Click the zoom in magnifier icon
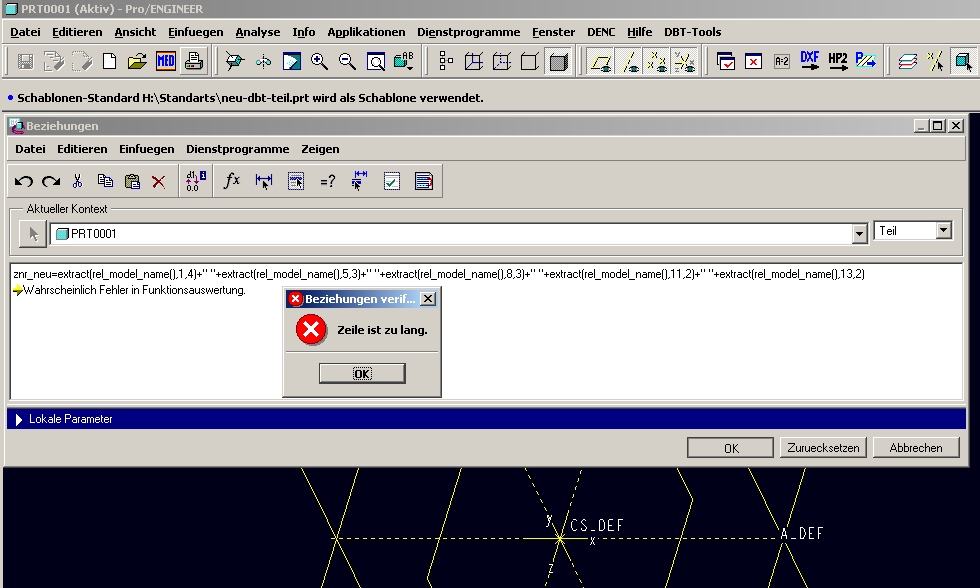This screenshot has width=980, height=588. click(x=319, y=61)
